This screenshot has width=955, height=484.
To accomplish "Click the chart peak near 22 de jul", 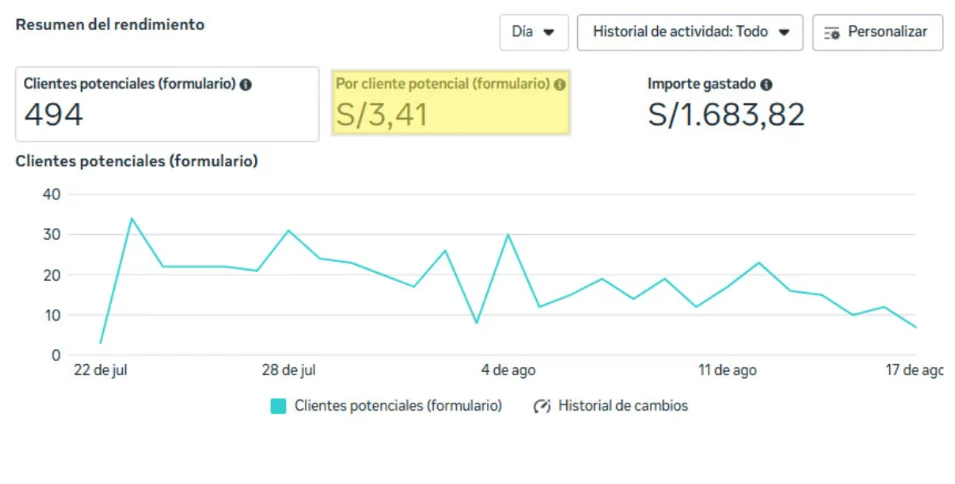I will coord(132,218).
